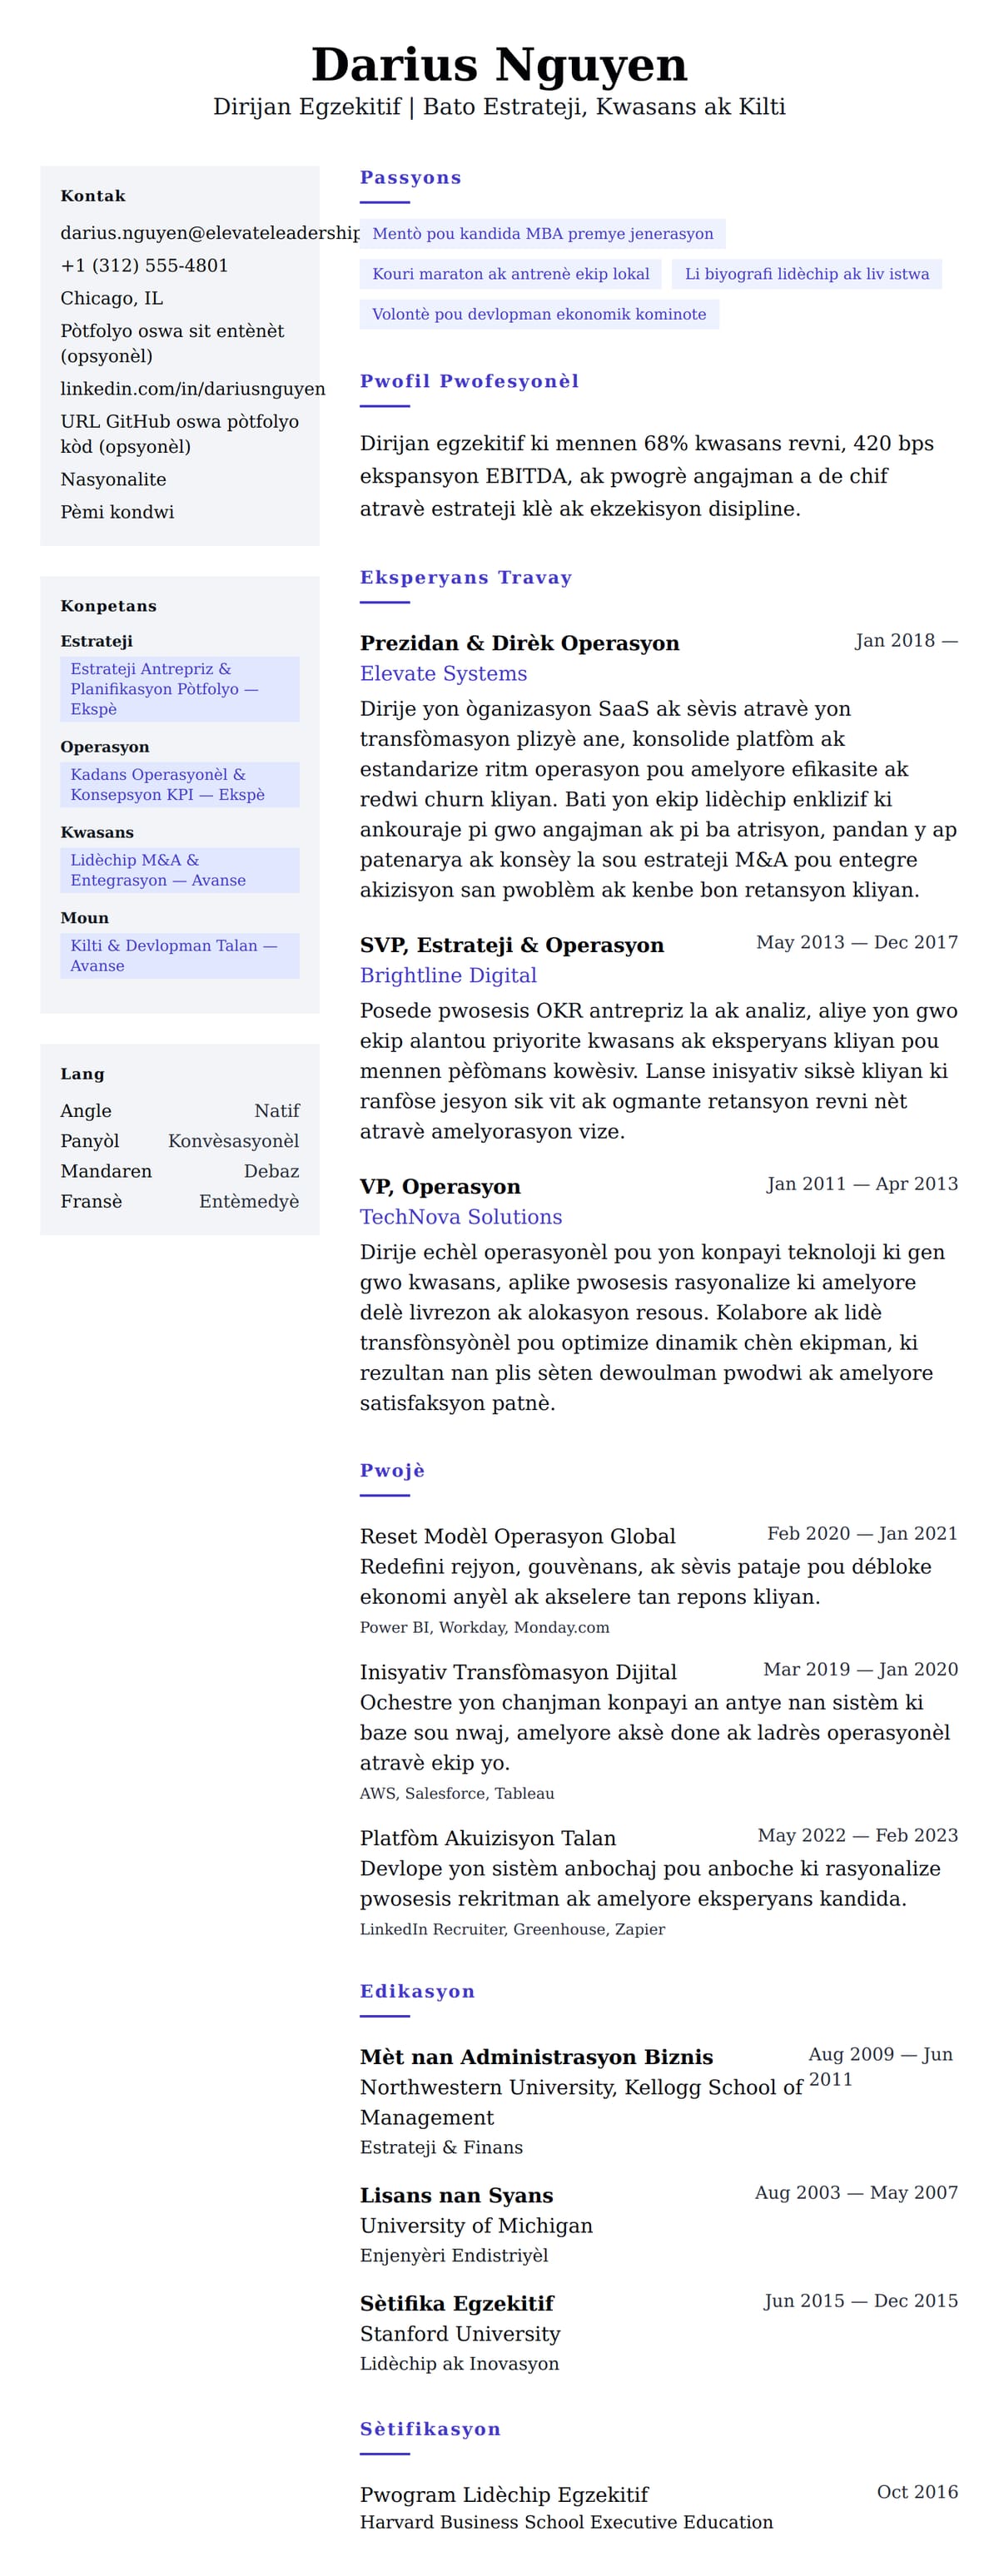Select the 'Kadans Operasyonèl' skill tag
Screen dimensions: 999x2576
(179, 785)
